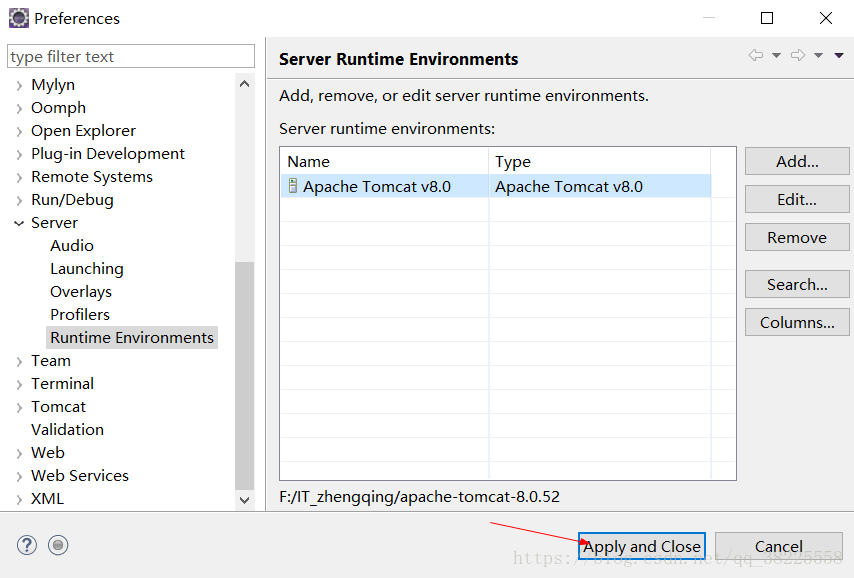Expand the Web tree node
This screenshot has width=854, height=578.
[x=20, y=453]
